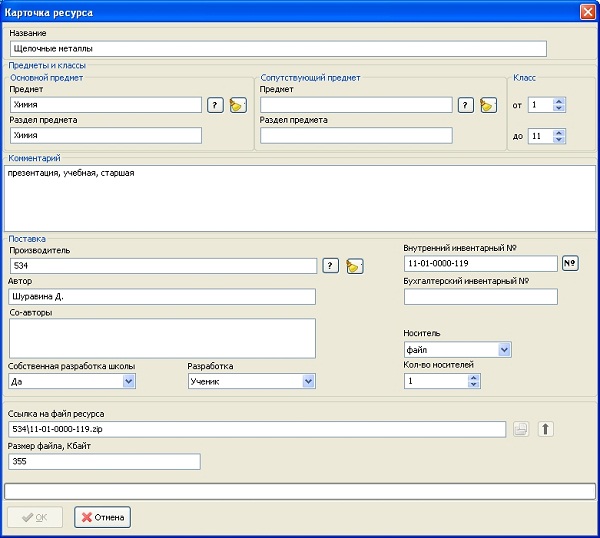Clear the Производитель field with the broom icon
The width and height of the screenshot is (600, 538).
(355, 265)
